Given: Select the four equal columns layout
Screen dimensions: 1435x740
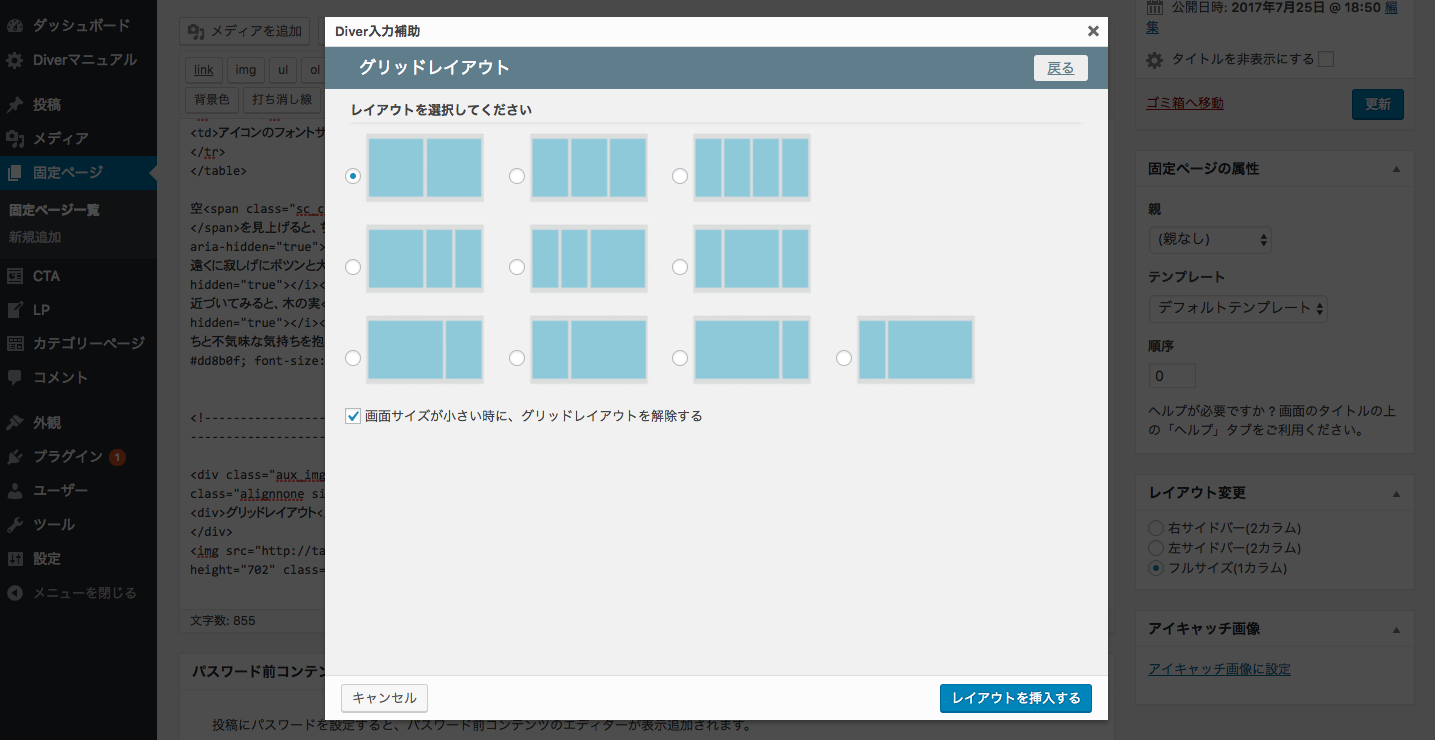Looking at the screenshot, I should coord(680,176).
